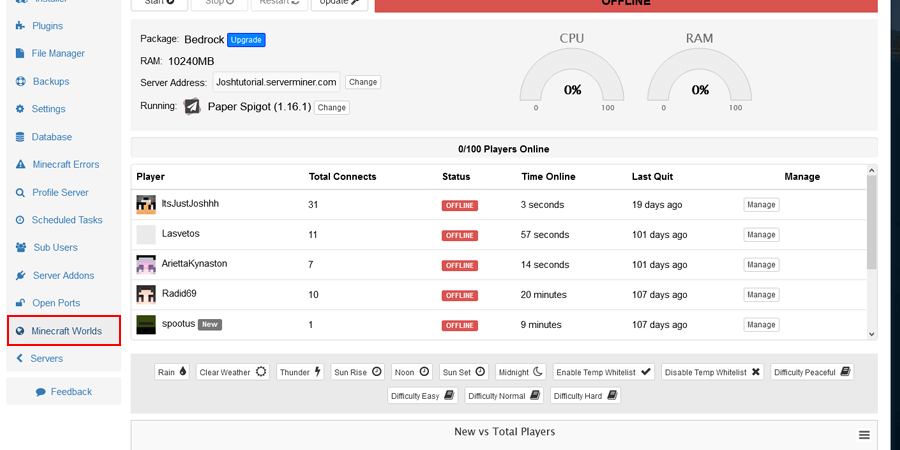Screen dimensions: 900x450
Task: Click the Minecraft Errors warning triangle icon
Action: tap(21, 165)
